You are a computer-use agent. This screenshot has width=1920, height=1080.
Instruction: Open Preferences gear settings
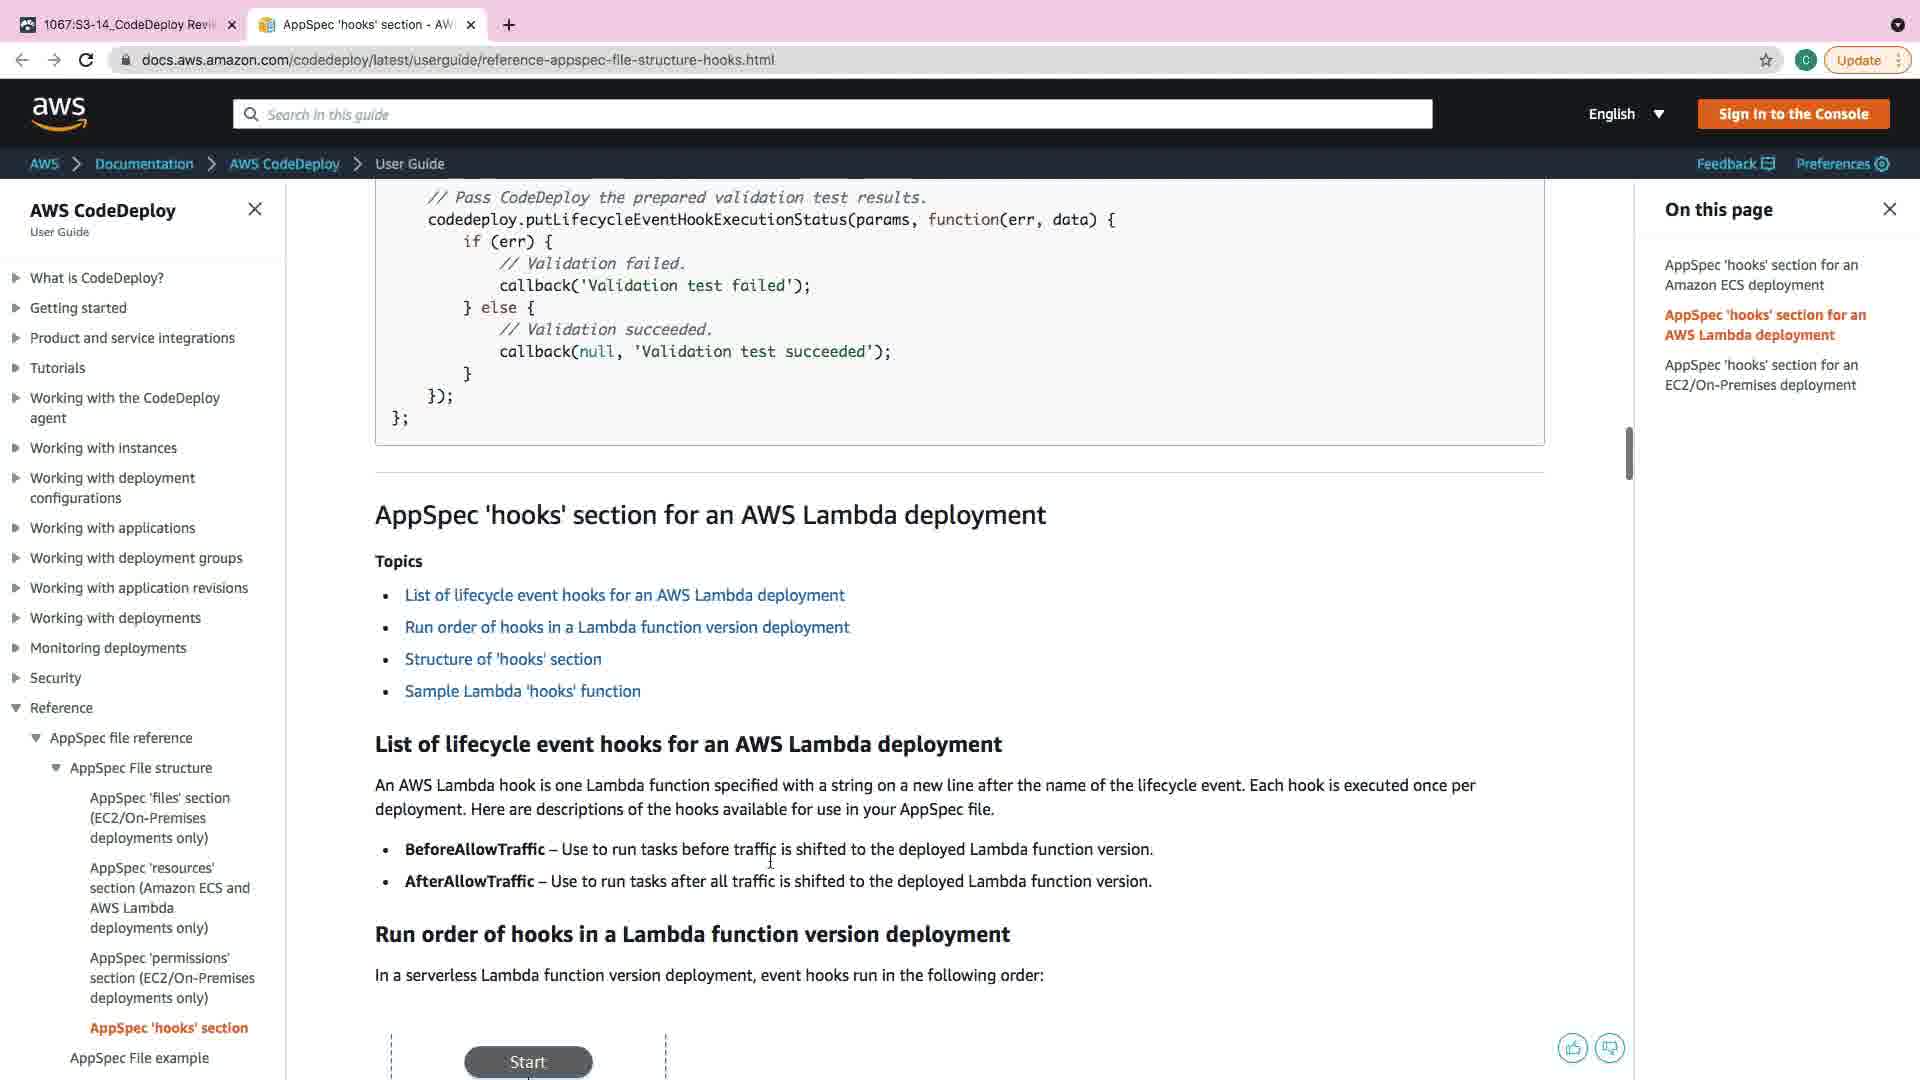(1882, 164)
